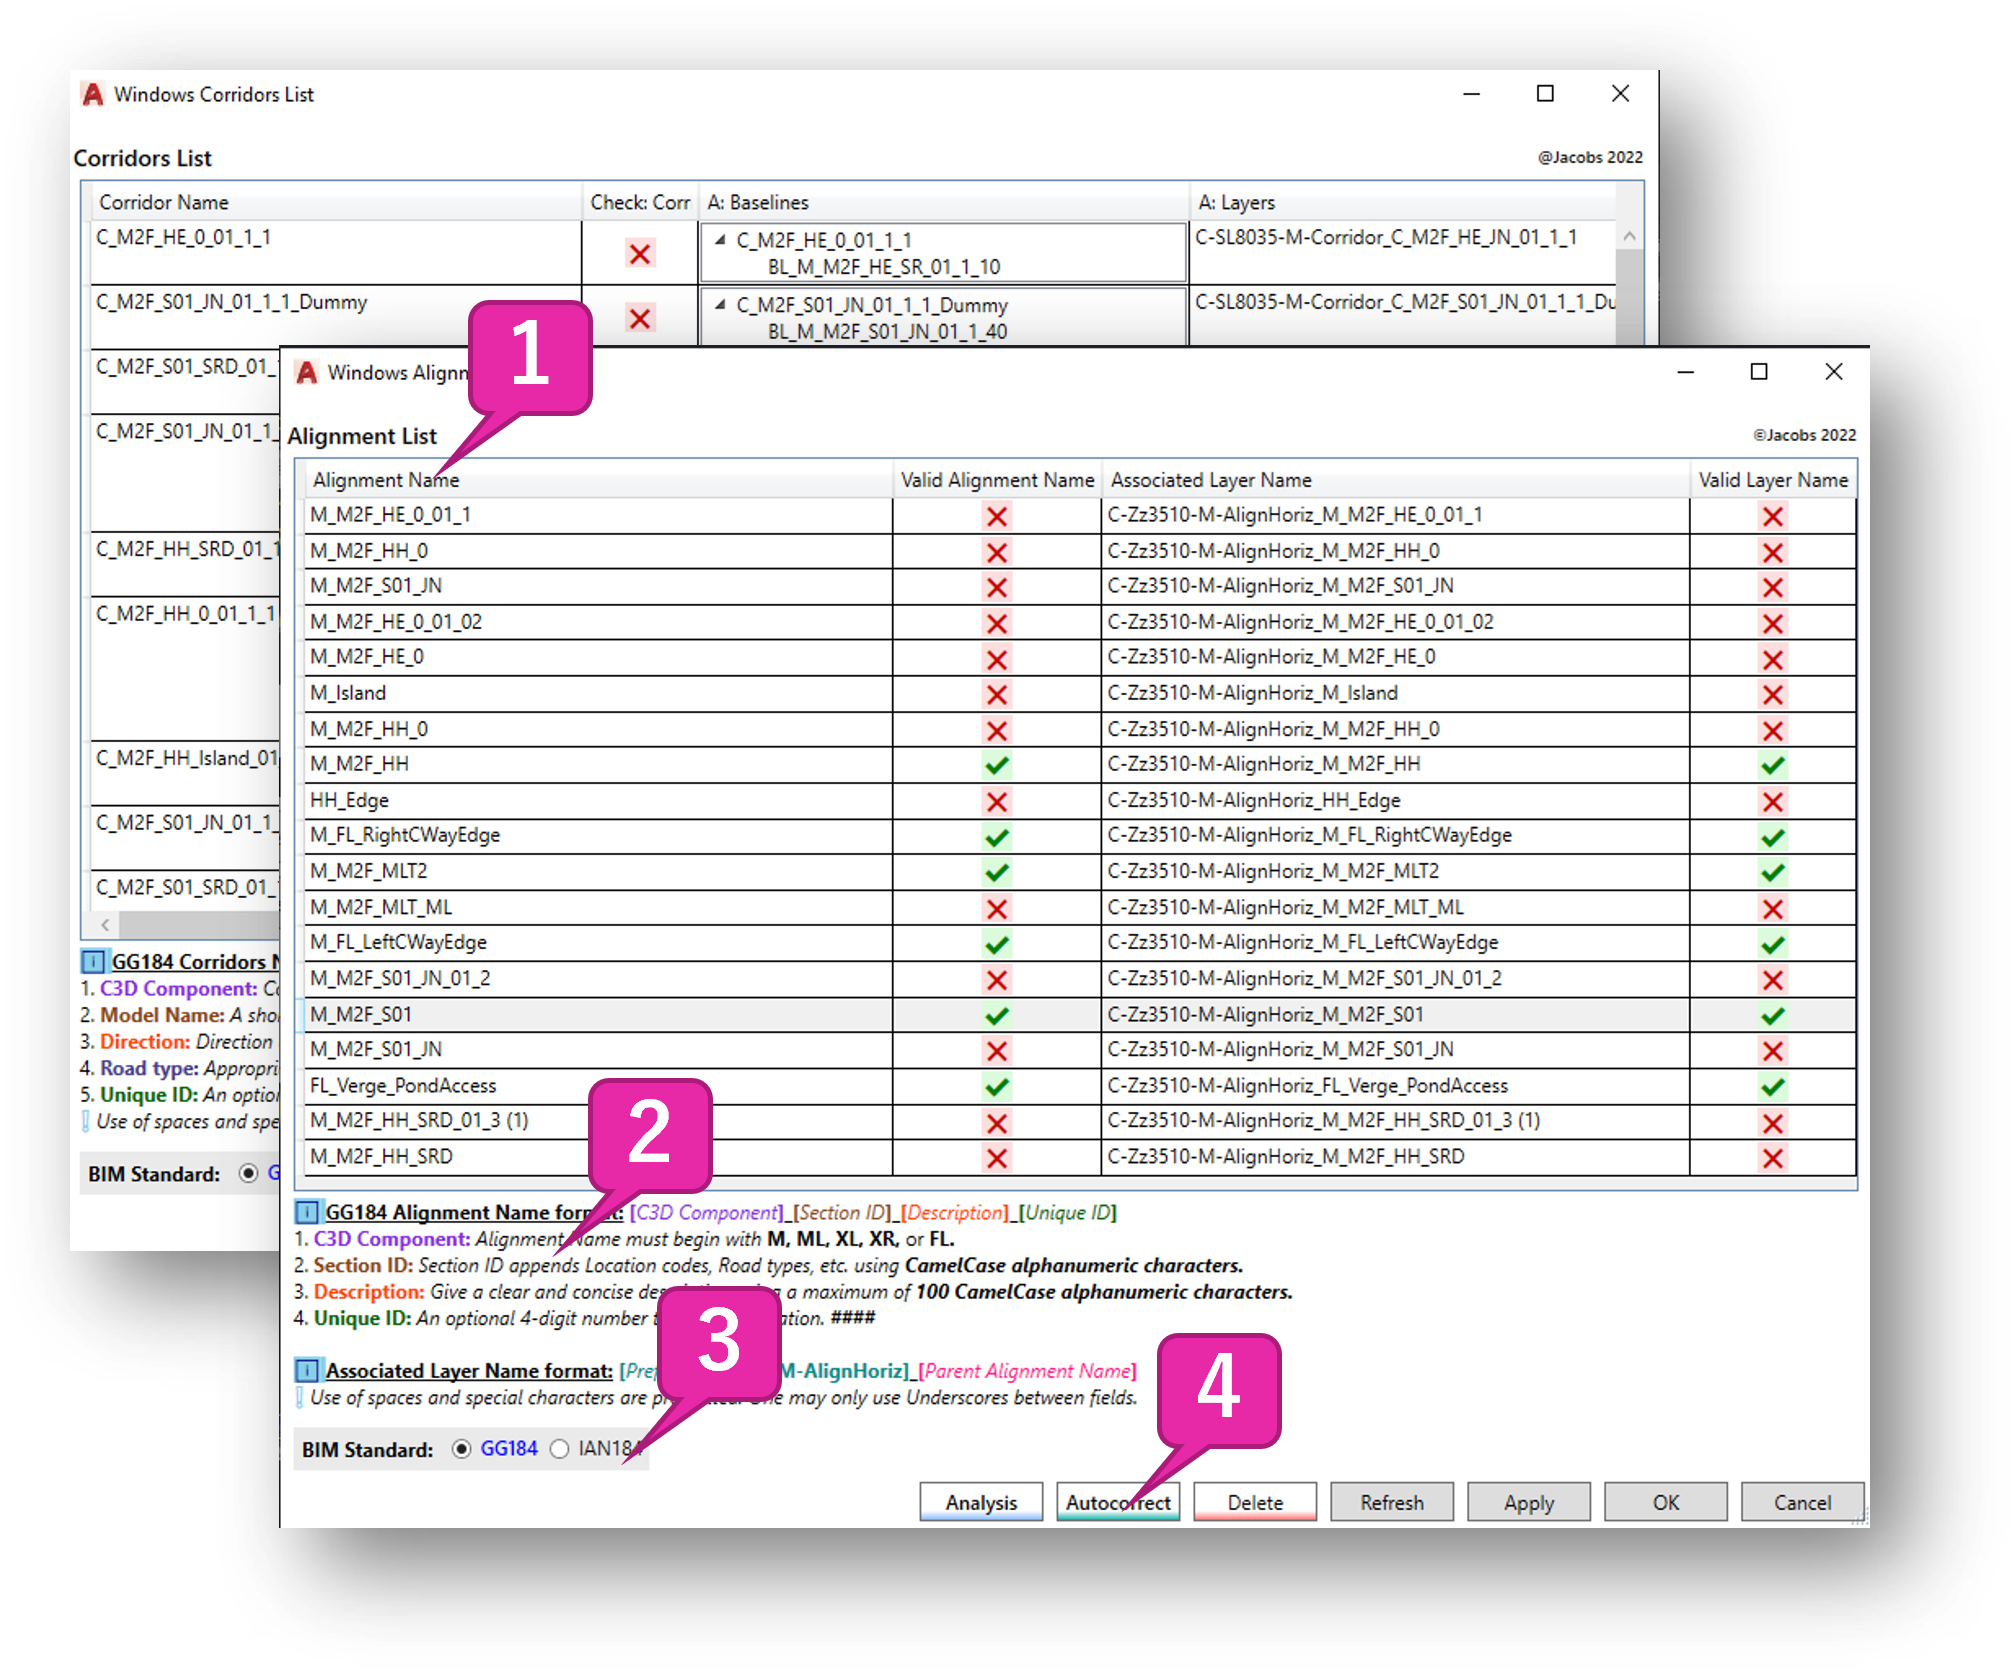Select corridor C_M2F_HE_0_01_1_1 in Corridors List
2012x1670 pixels.
pos(336,252)
